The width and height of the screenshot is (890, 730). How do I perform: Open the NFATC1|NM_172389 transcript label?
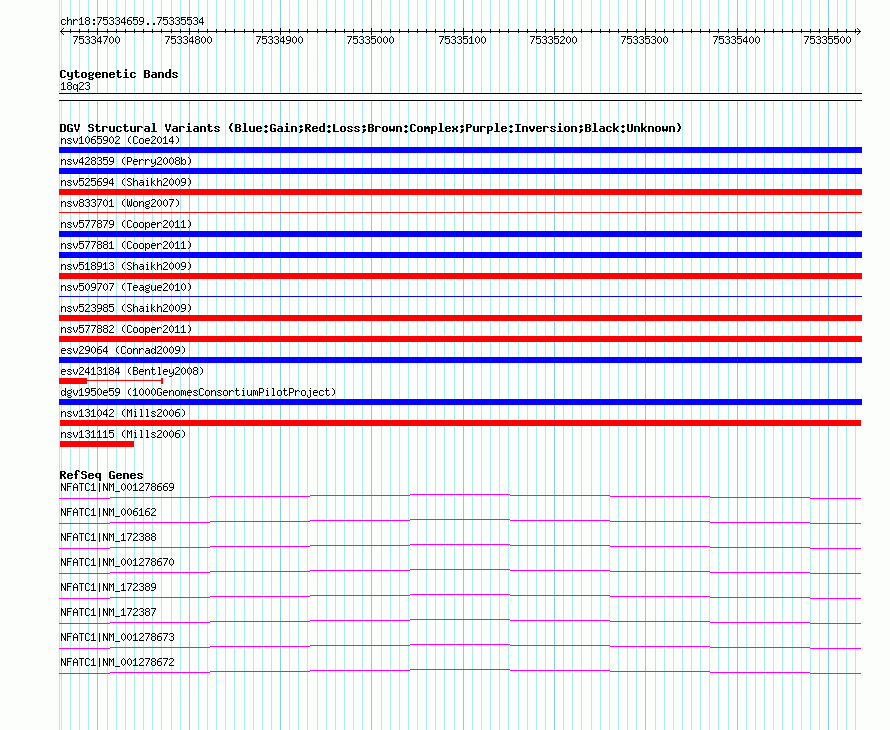point(108,588)
